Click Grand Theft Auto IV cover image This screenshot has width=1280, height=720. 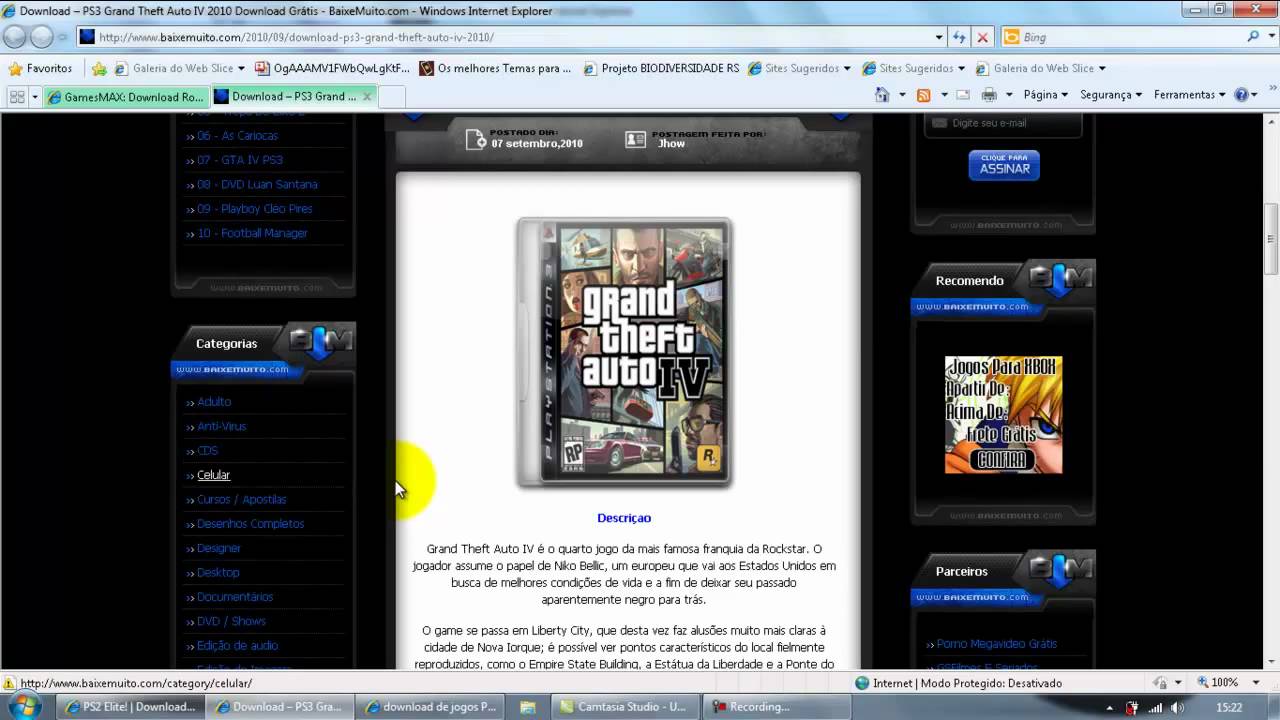pyautogui.click(x=624, y=352)
